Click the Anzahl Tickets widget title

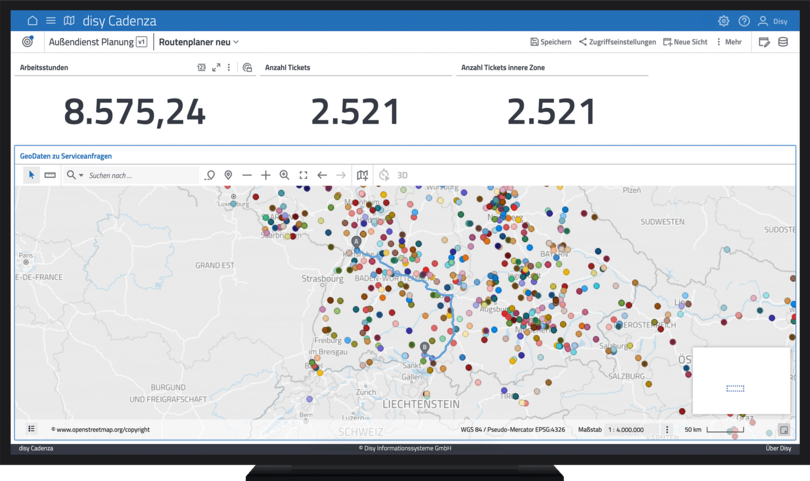[288, 67]
